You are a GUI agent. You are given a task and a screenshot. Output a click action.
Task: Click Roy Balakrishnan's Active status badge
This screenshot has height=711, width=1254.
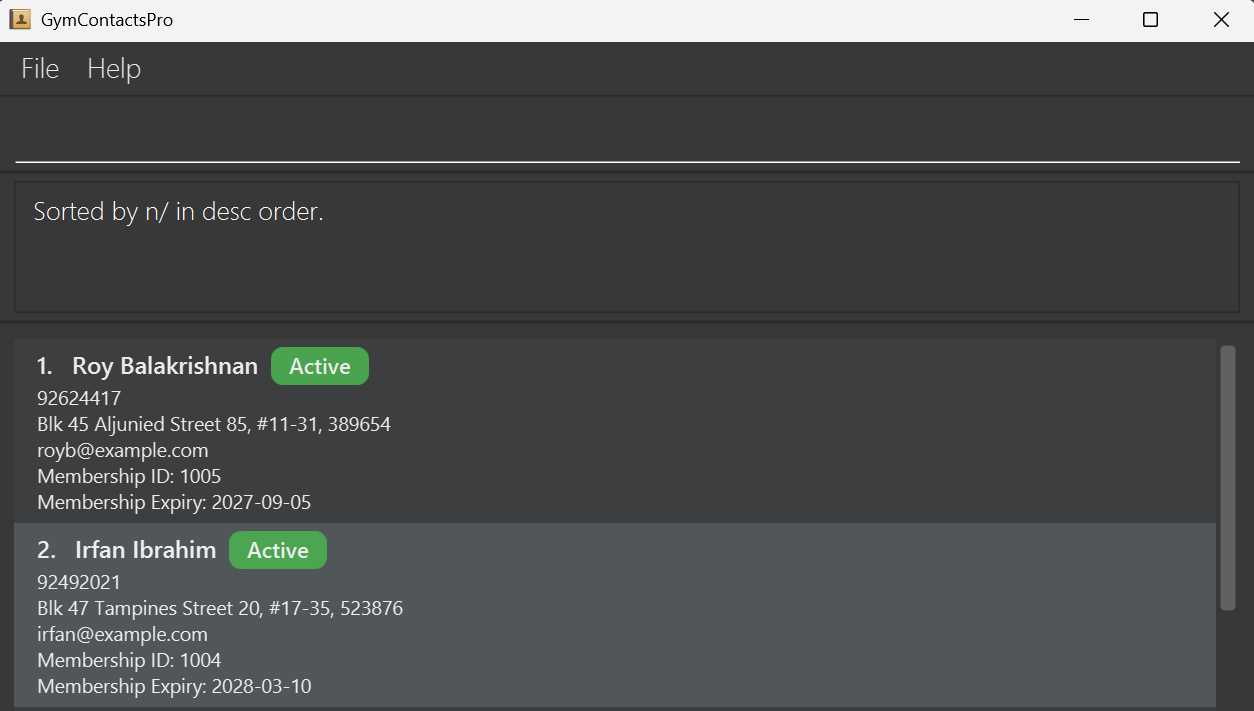tap(320, 367)
